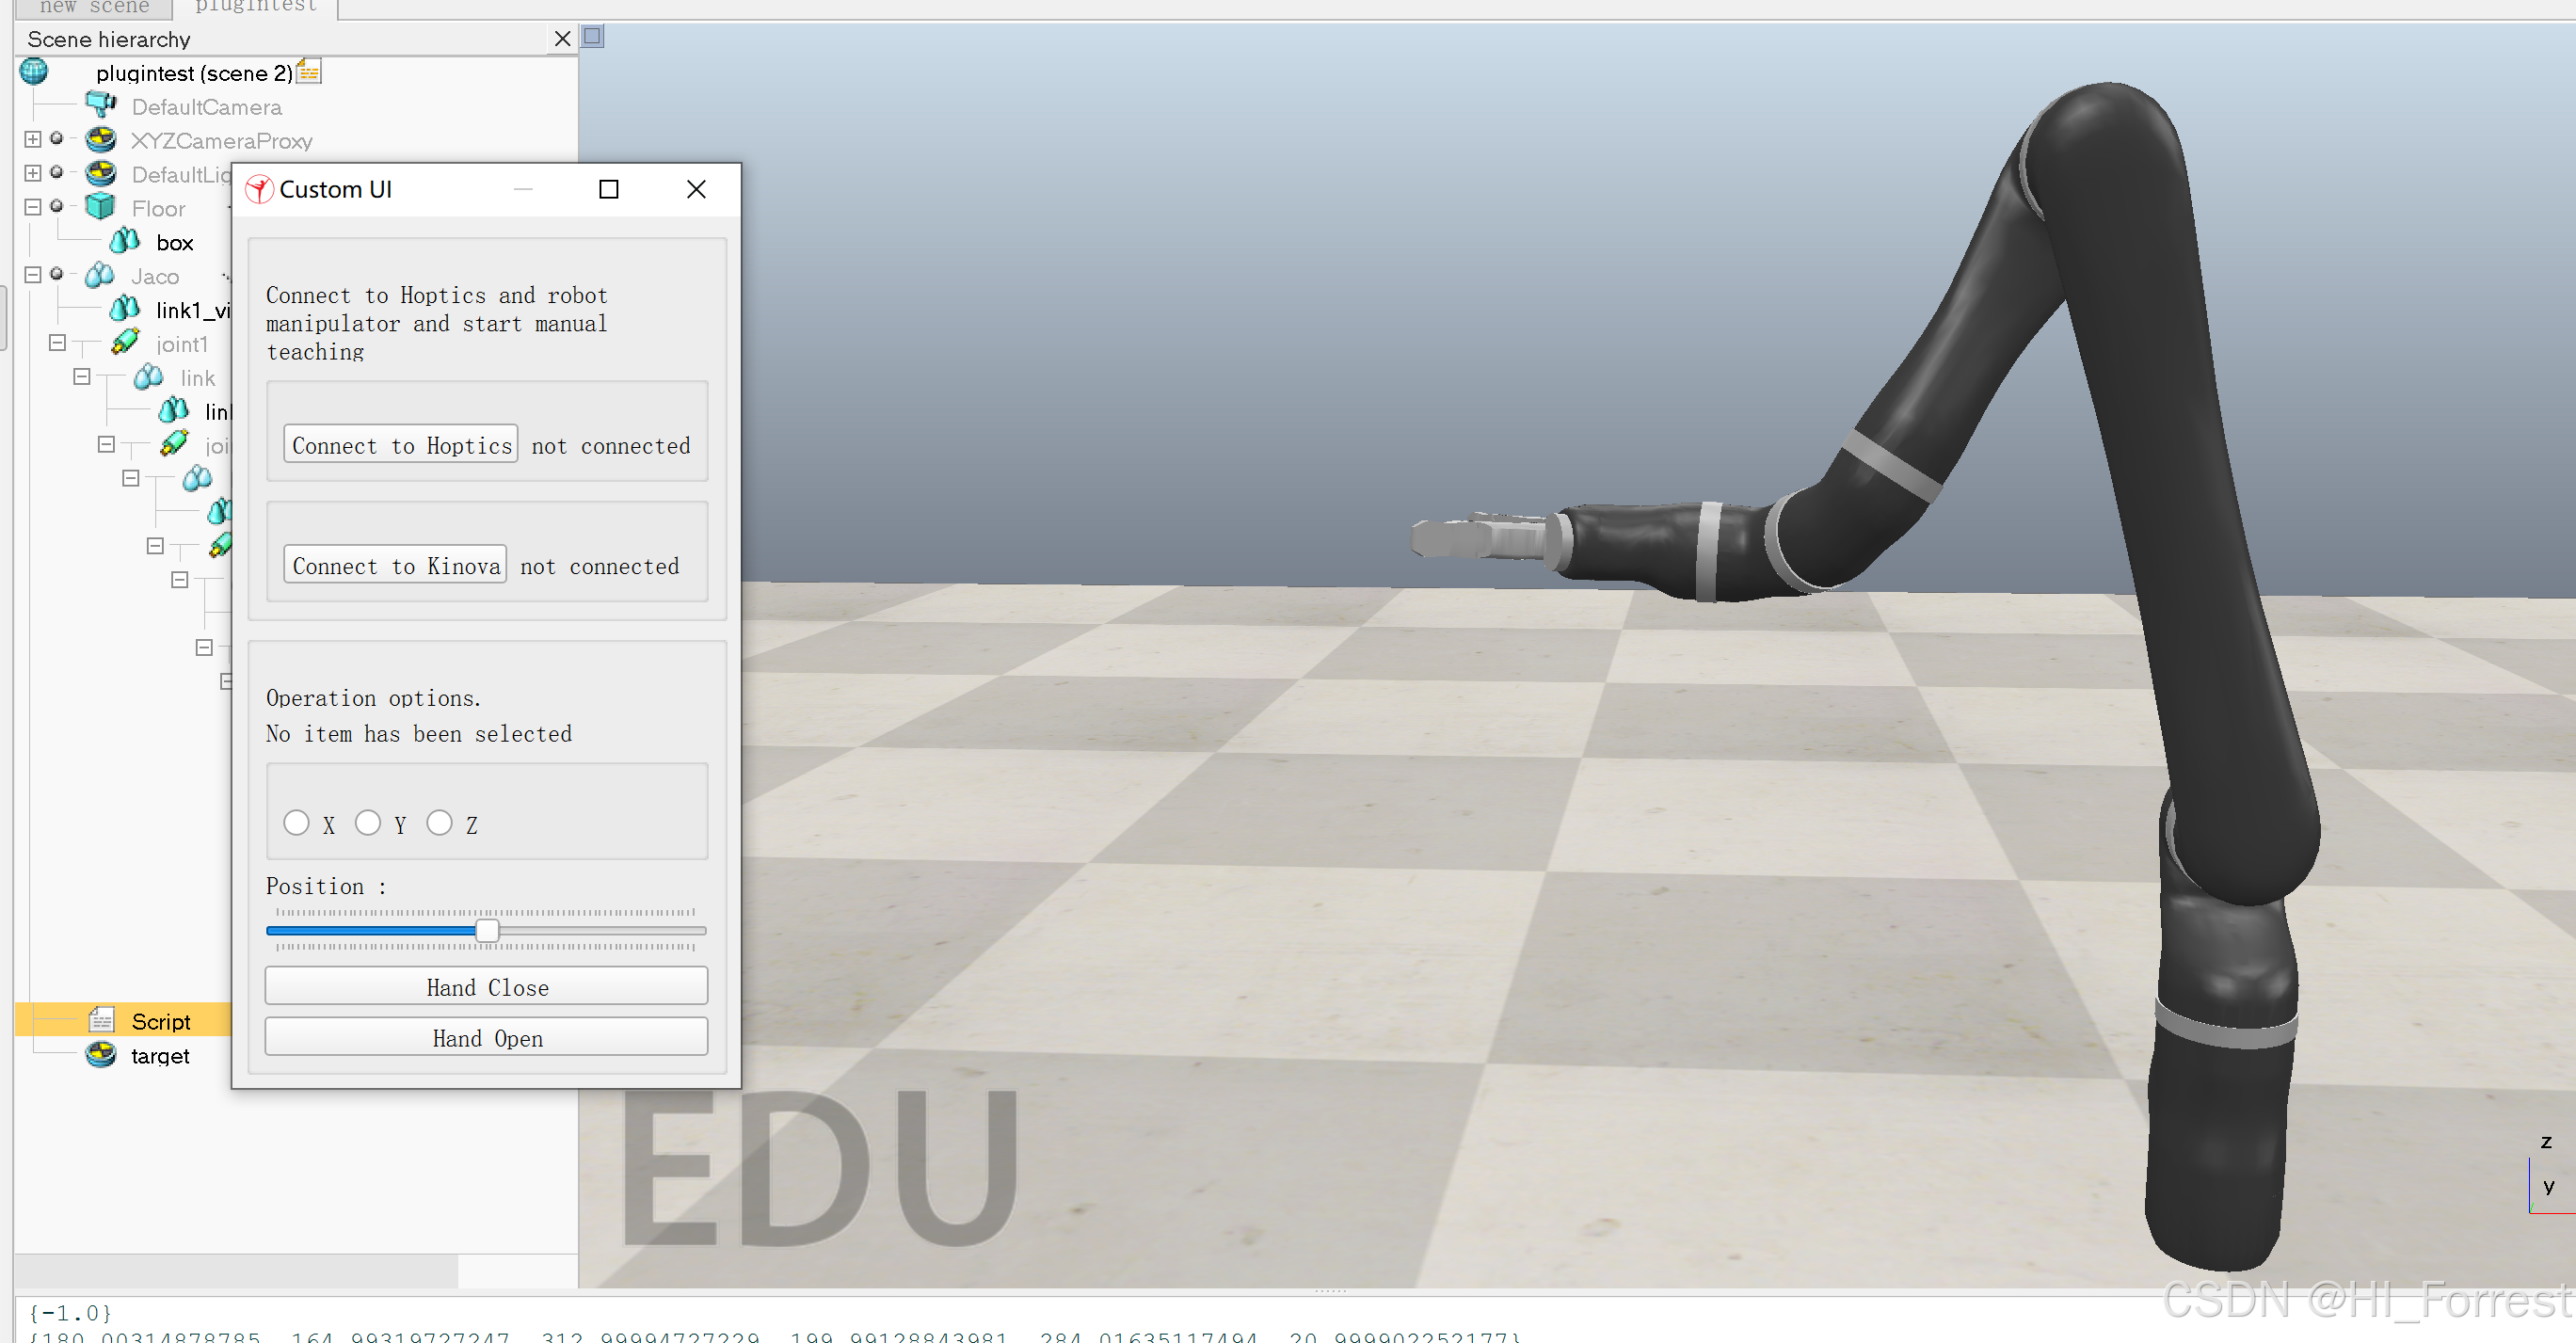The width and height of the screenshot is (2576, 1343).
Task: Switch to the plugintest tab
Action: tap(256, 8)
